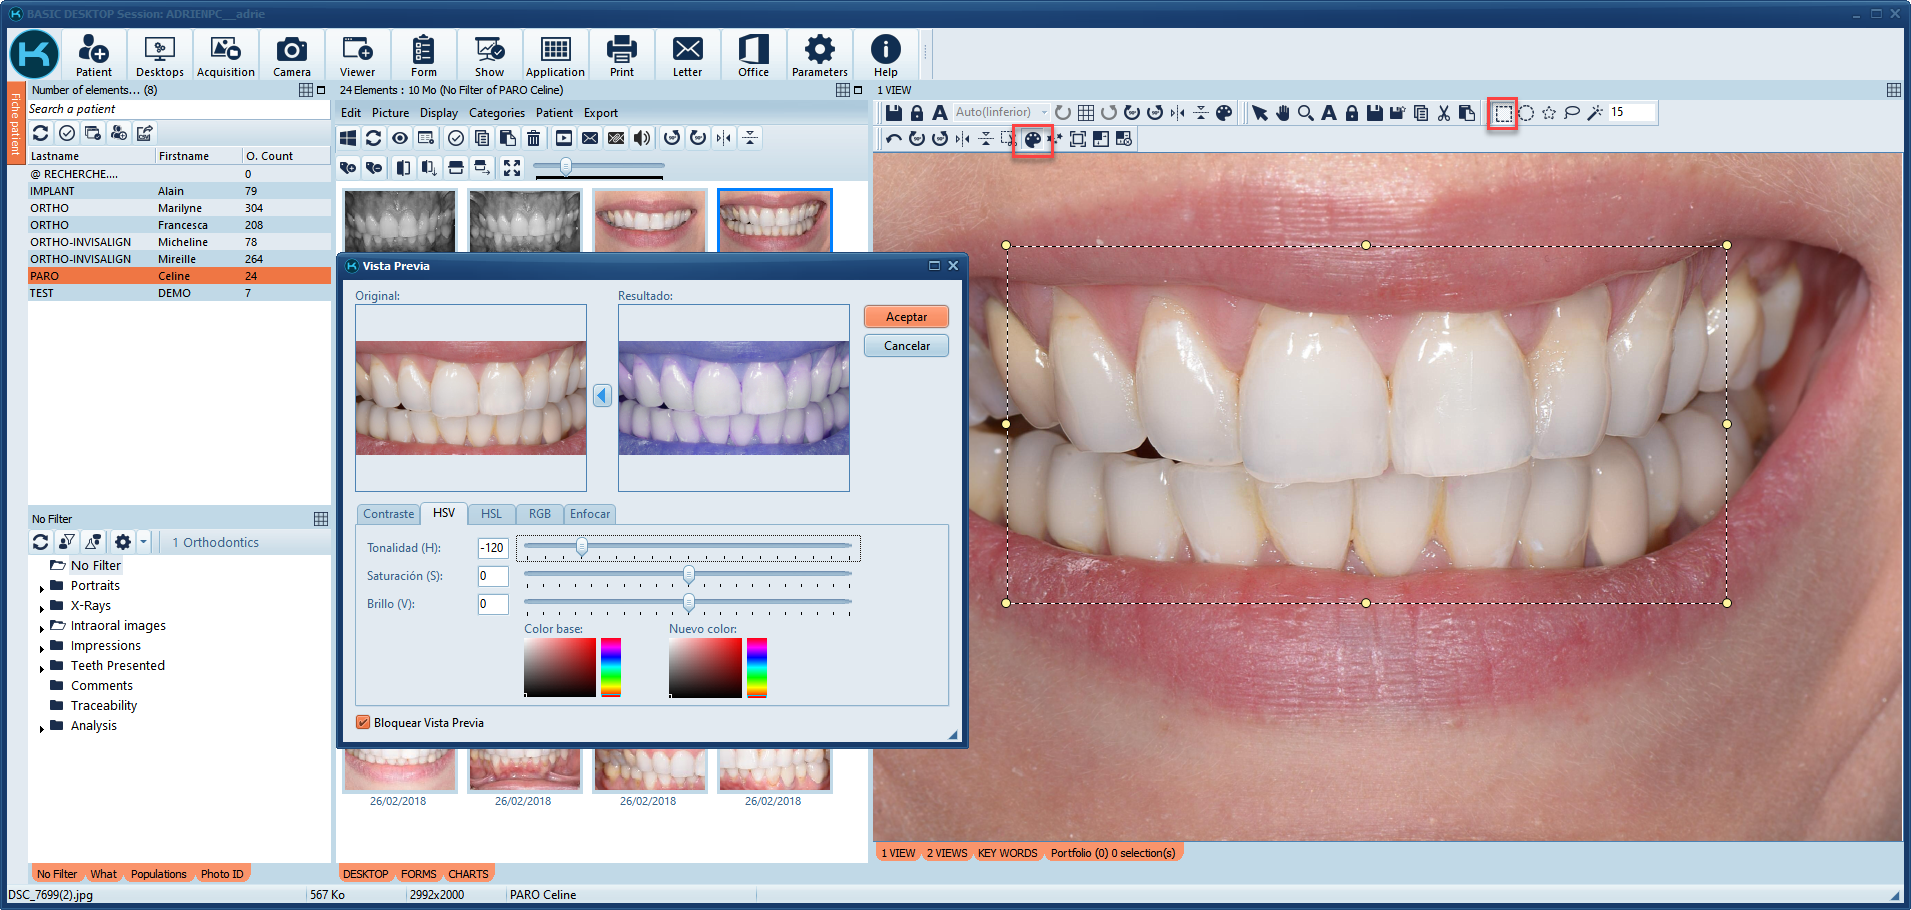Select the hand pan tool
The height and width of the screenshot is (910, 1911).
[x=1283, y=113]
